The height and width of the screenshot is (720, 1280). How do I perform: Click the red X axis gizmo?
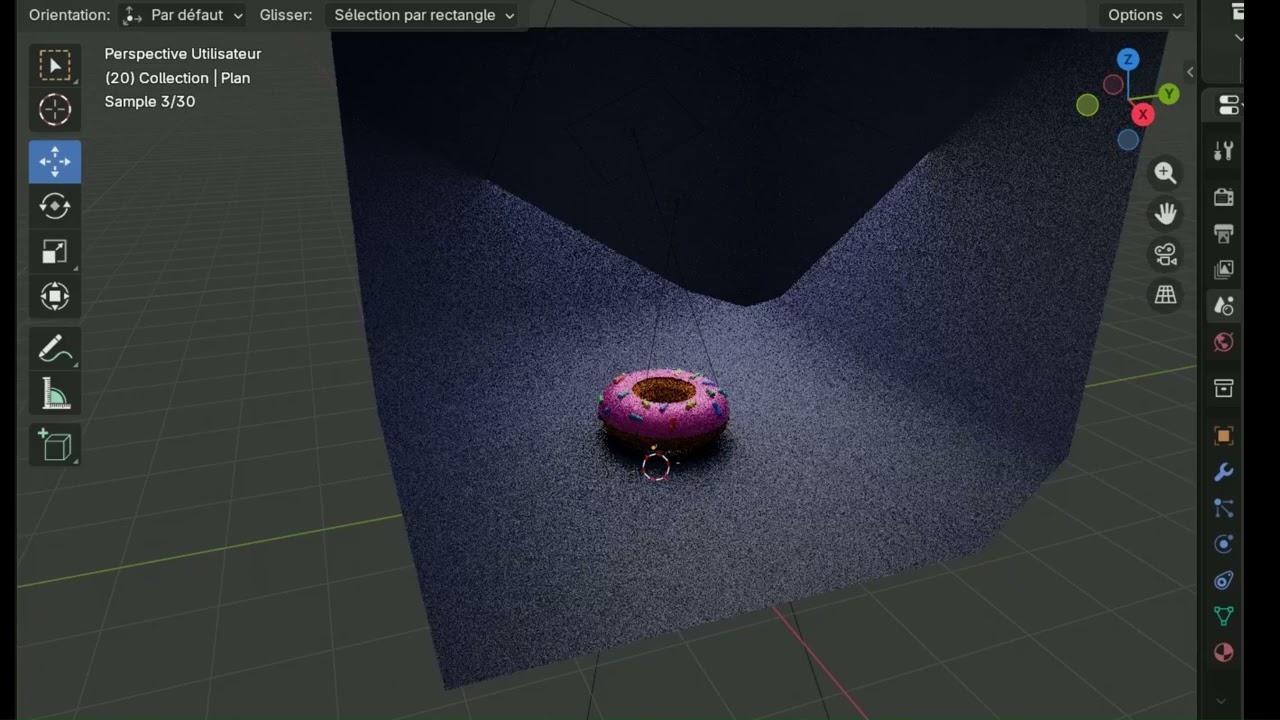(x=1142, y=115)
